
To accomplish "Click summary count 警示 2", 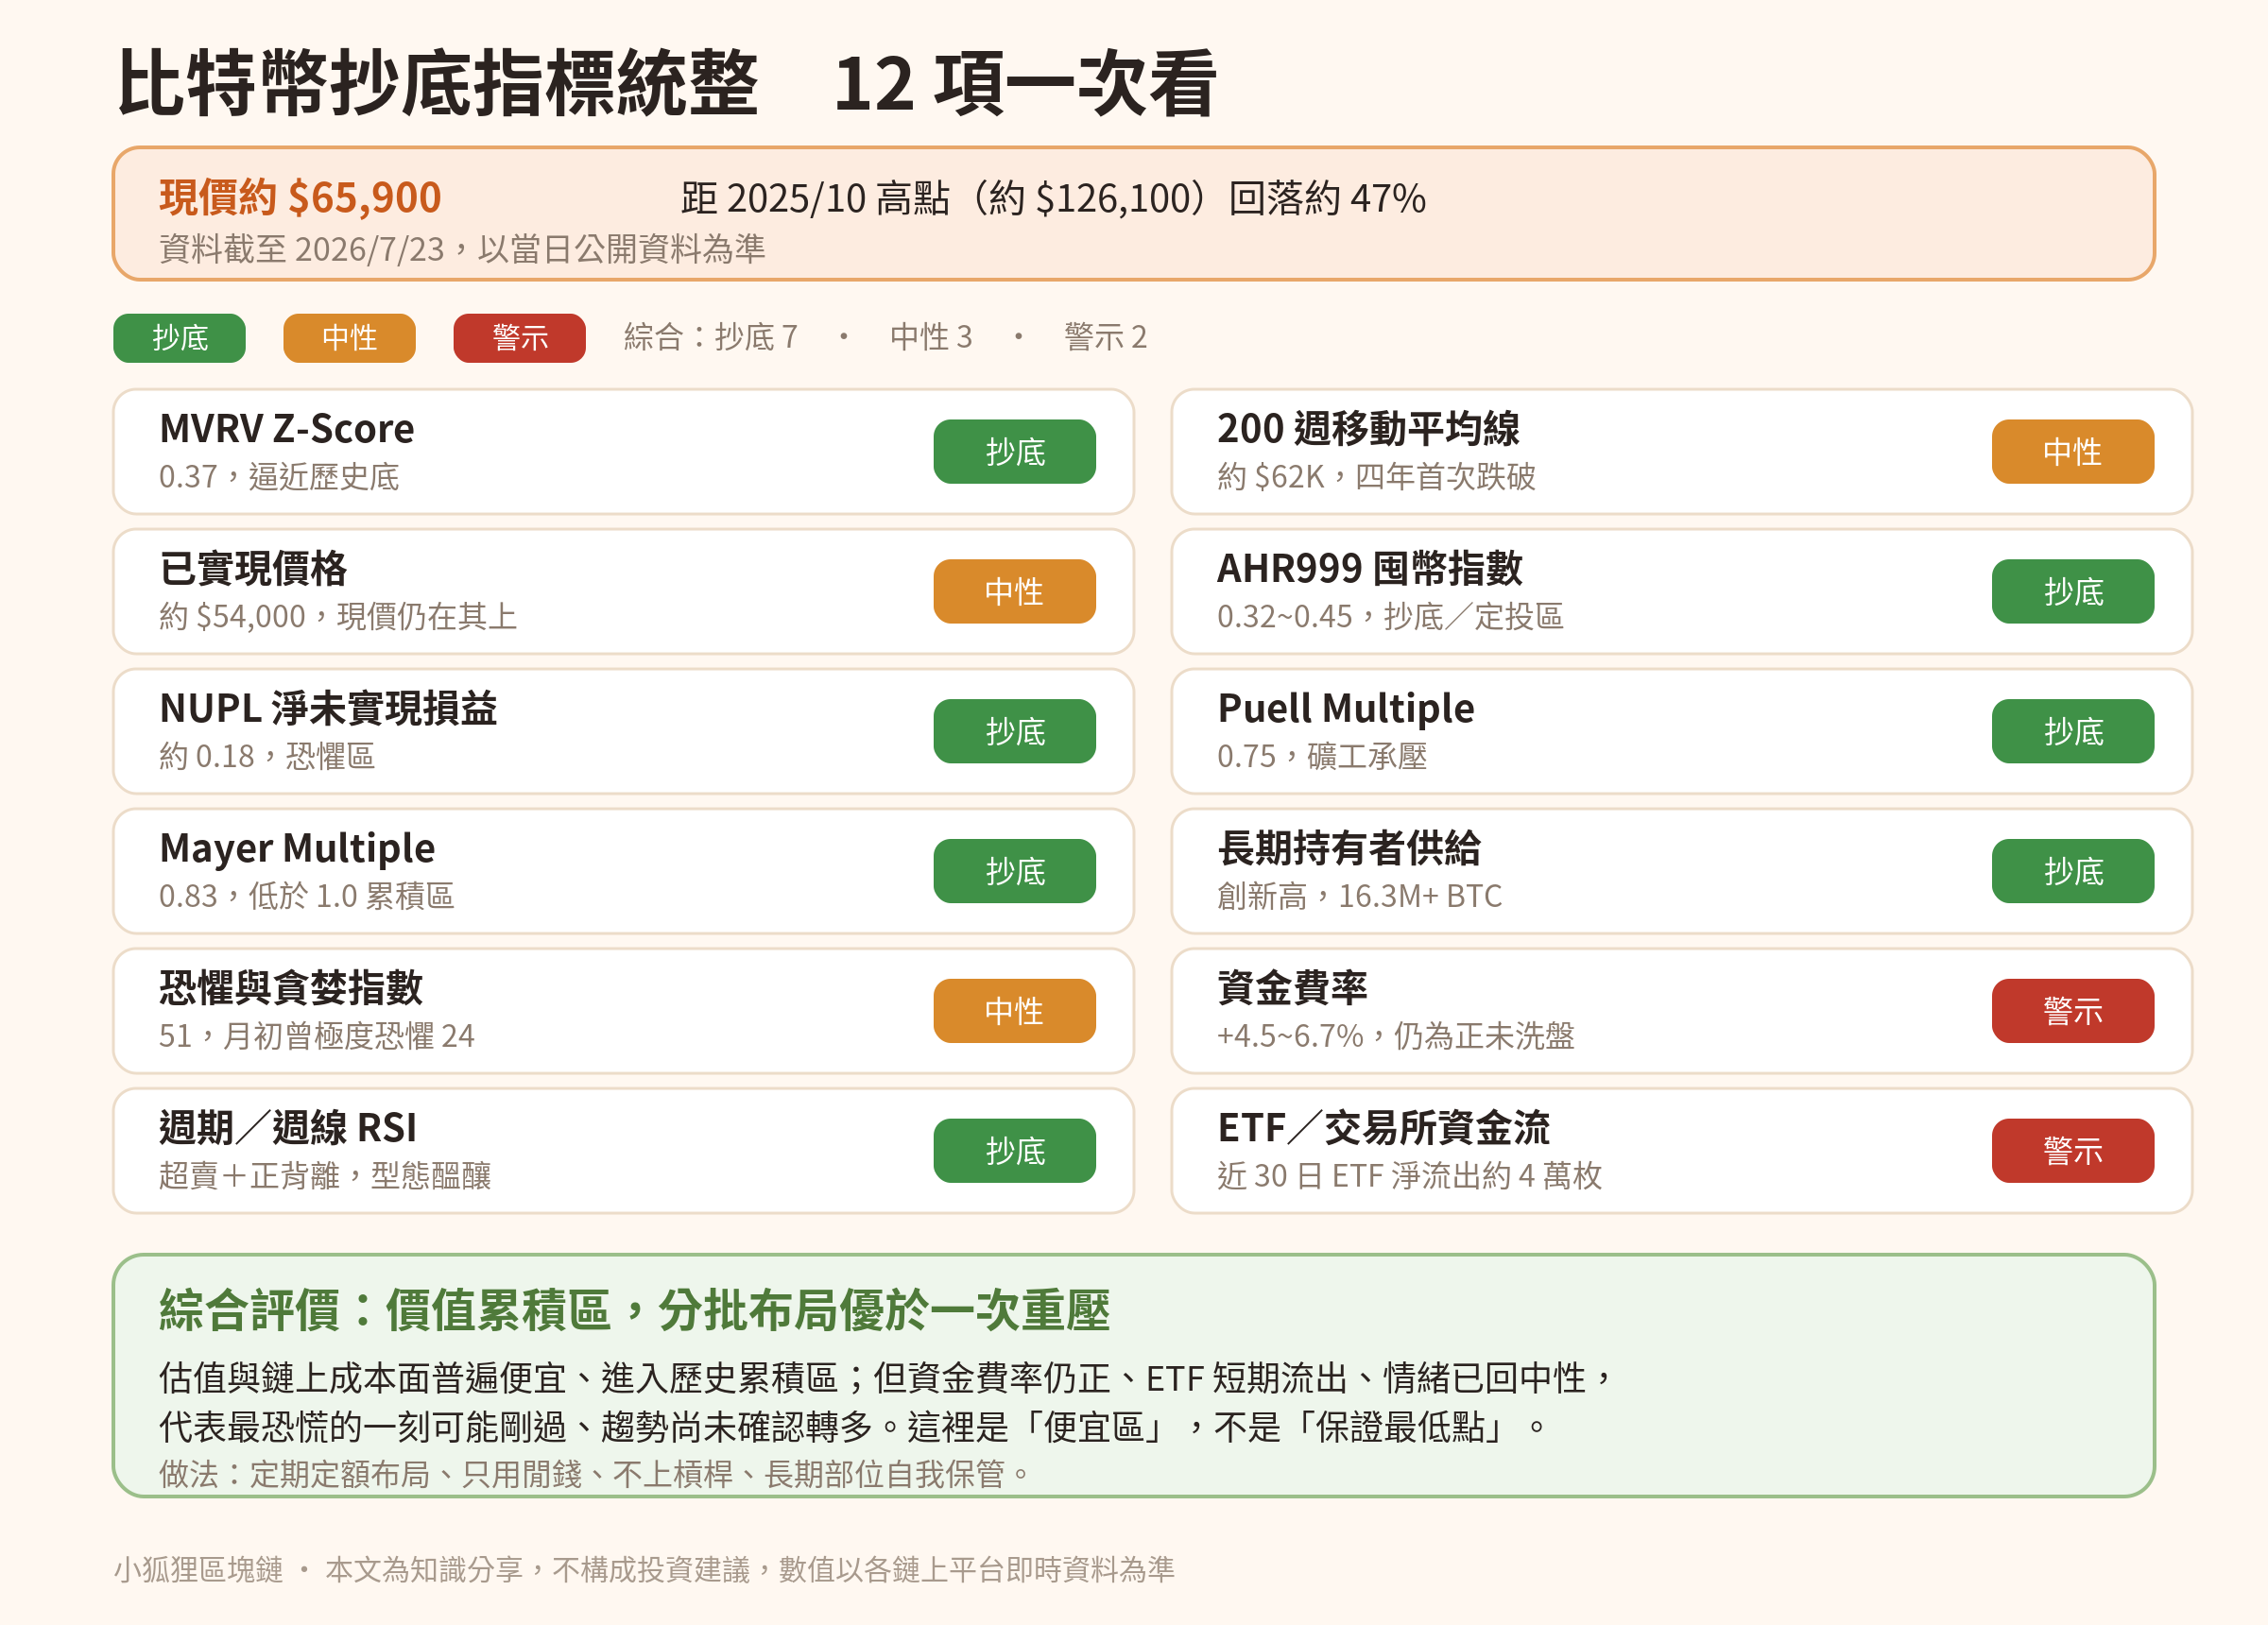I will click(x=1105, y=337).
